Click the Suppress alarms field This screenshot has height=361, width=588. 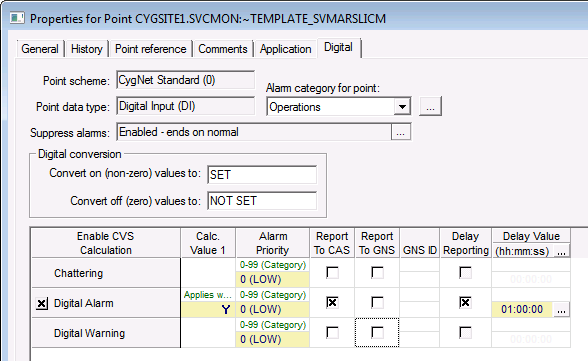[254, 132]
